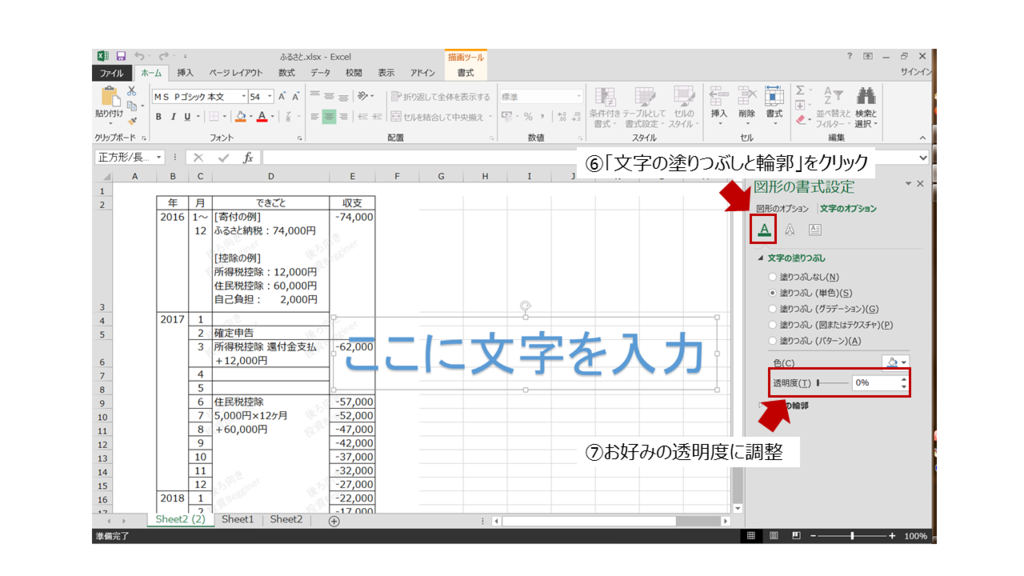Click the transparency spinner up arrow
Viewport: 1024px width, 576px height.
tap(904, 379)
